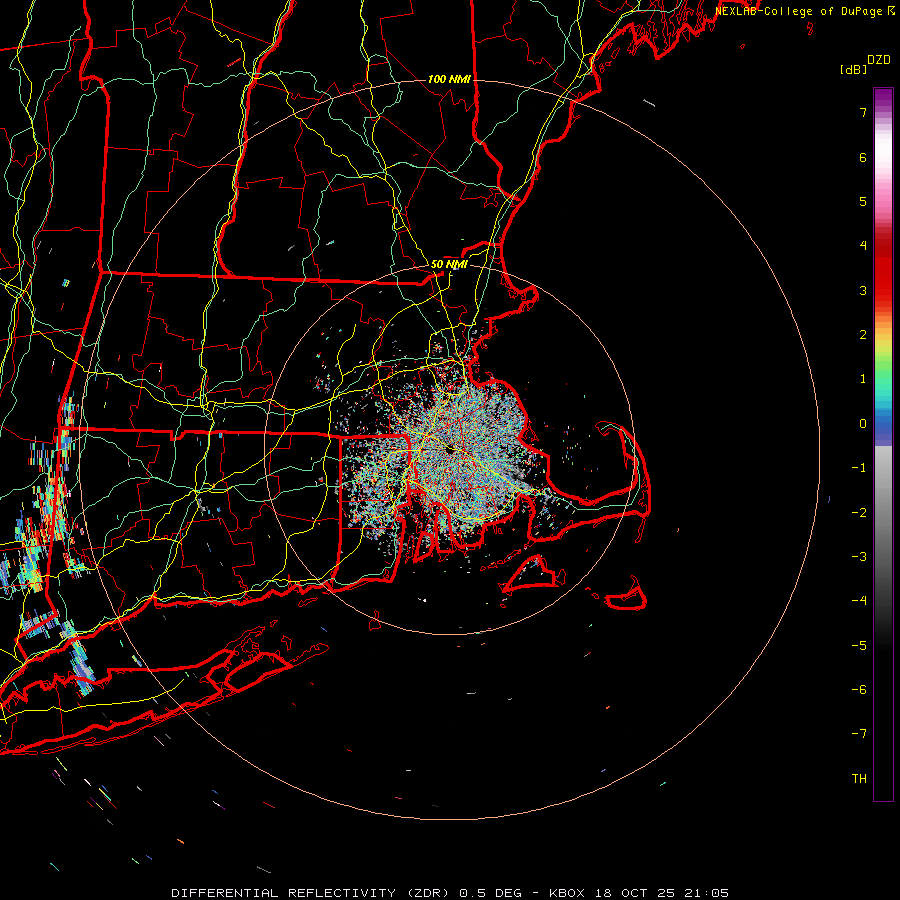Click the KBOX radar site center dot
900x900 pixels.
coord(451,450)
